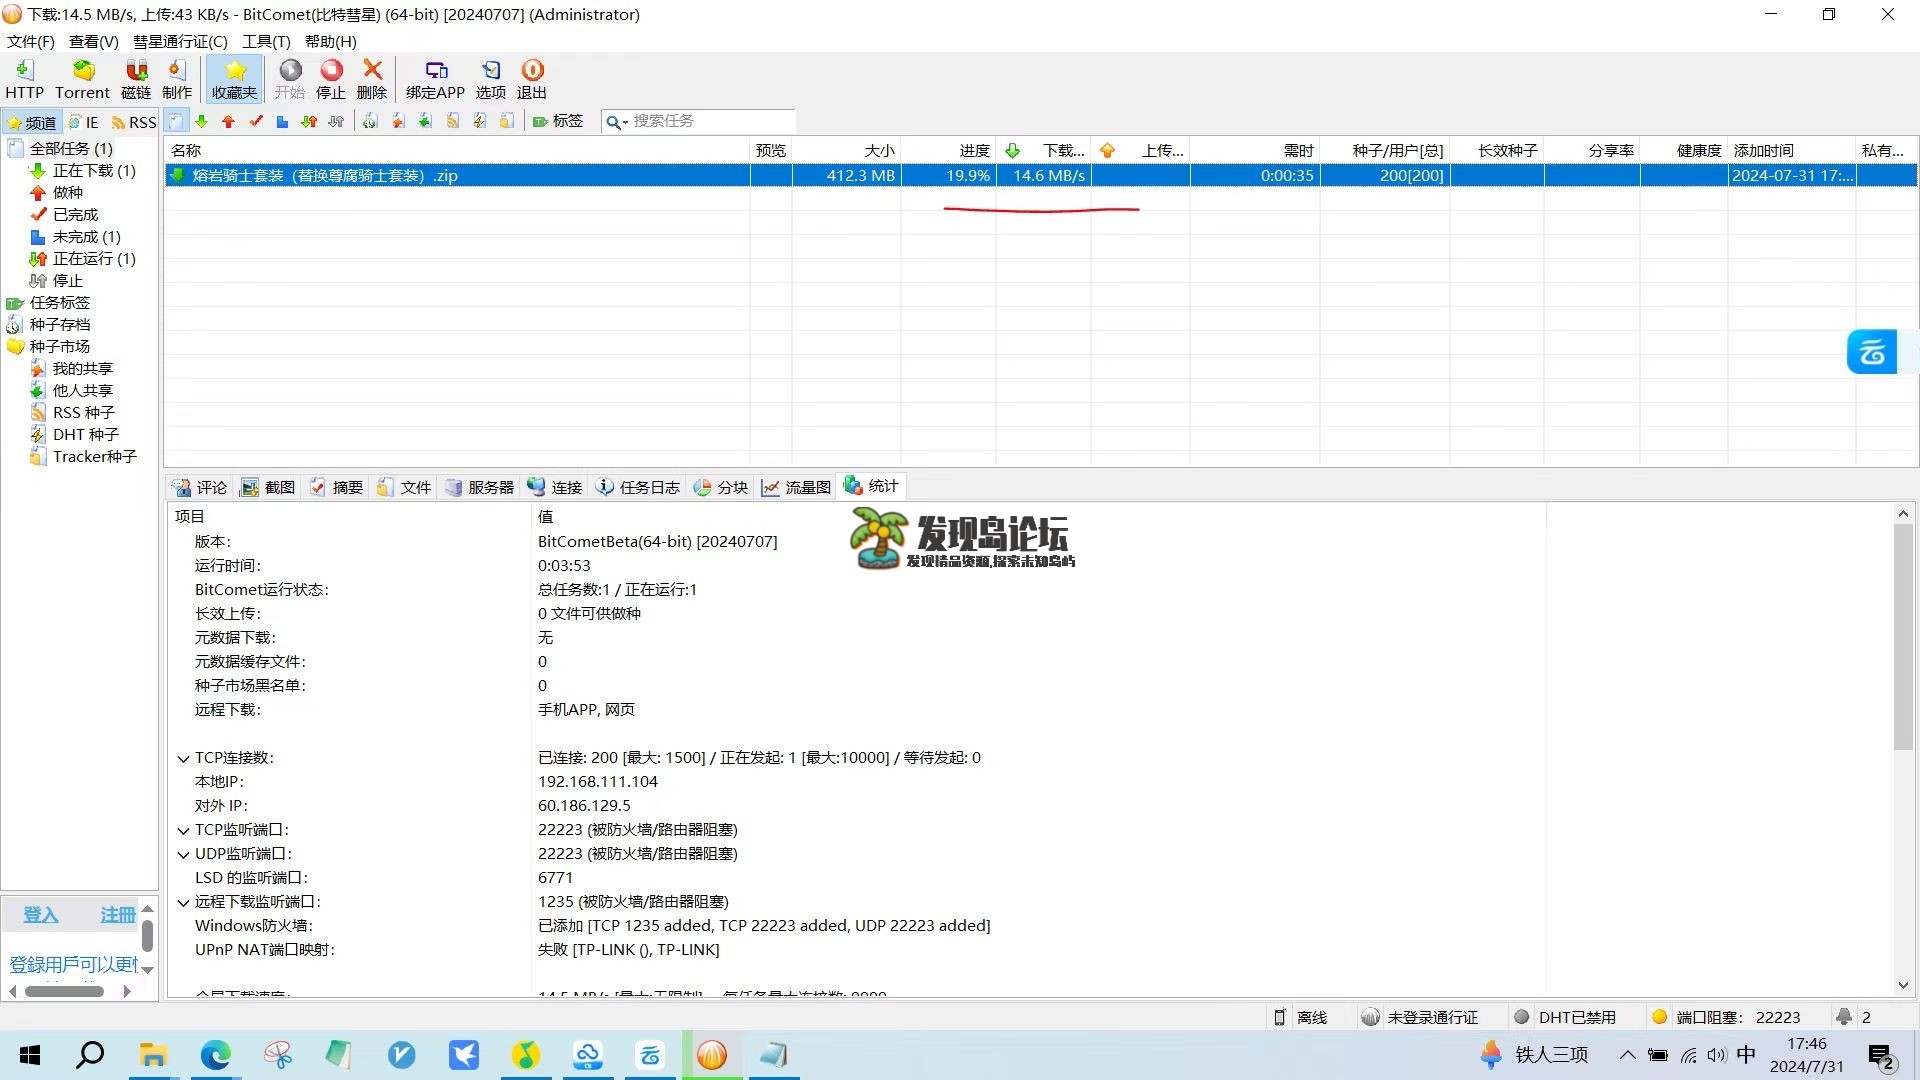
Task: Select the 熔岩骑士套装 .zip download row
Action: [x=1041, y=175]
